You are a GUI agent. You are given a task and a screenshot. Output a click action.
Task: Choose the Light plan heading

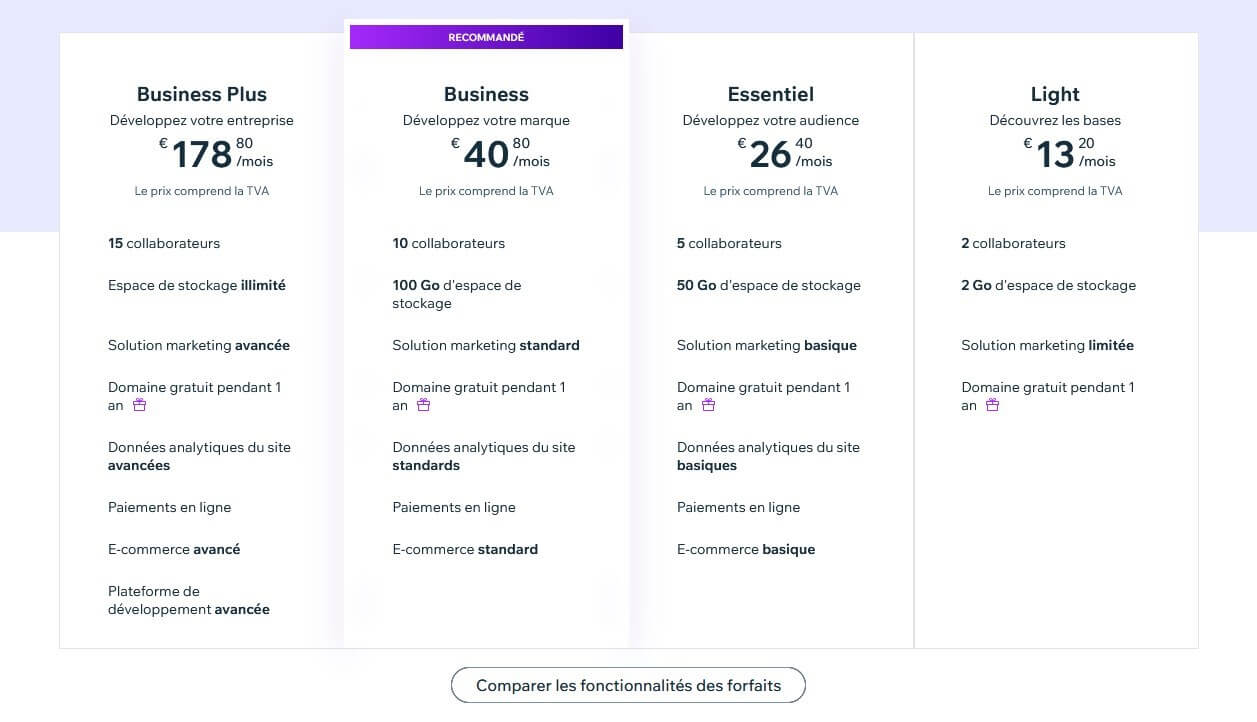tap(1055, 94)
